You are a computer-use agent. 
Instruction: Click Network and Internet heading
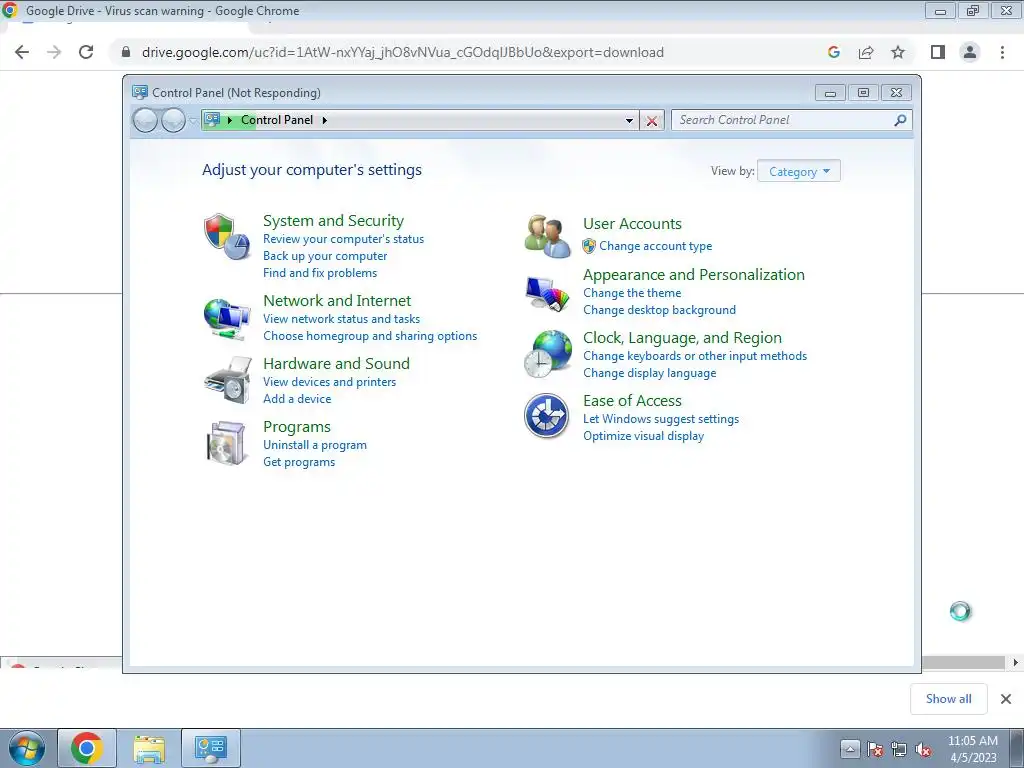(x=337, y=300)
